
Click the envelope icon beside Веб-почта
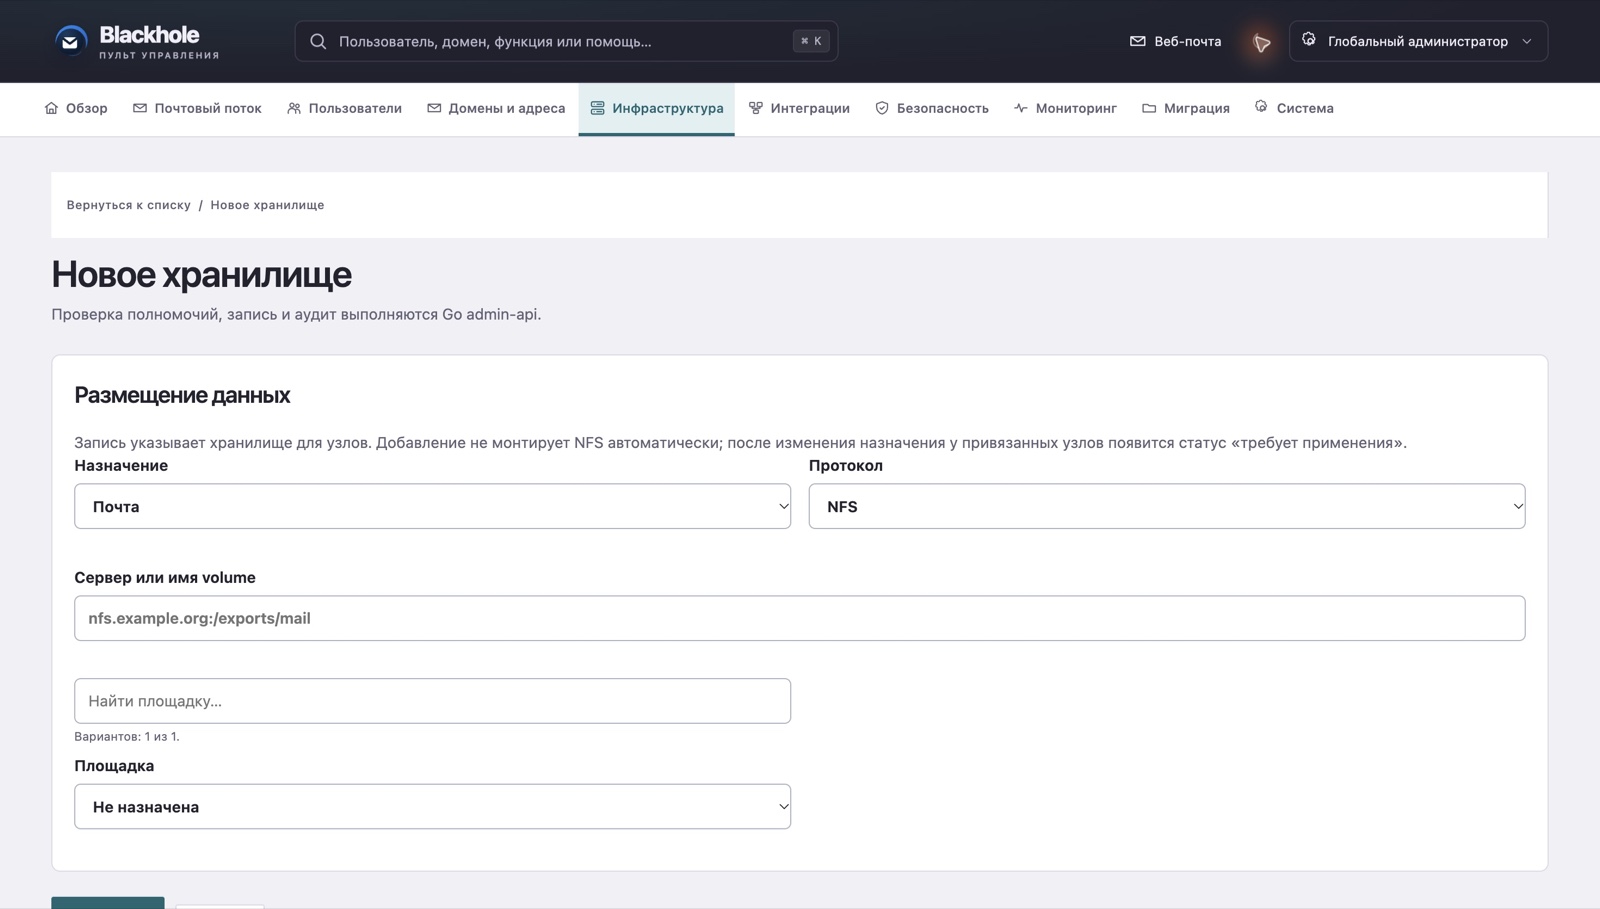click(1137, 41)
